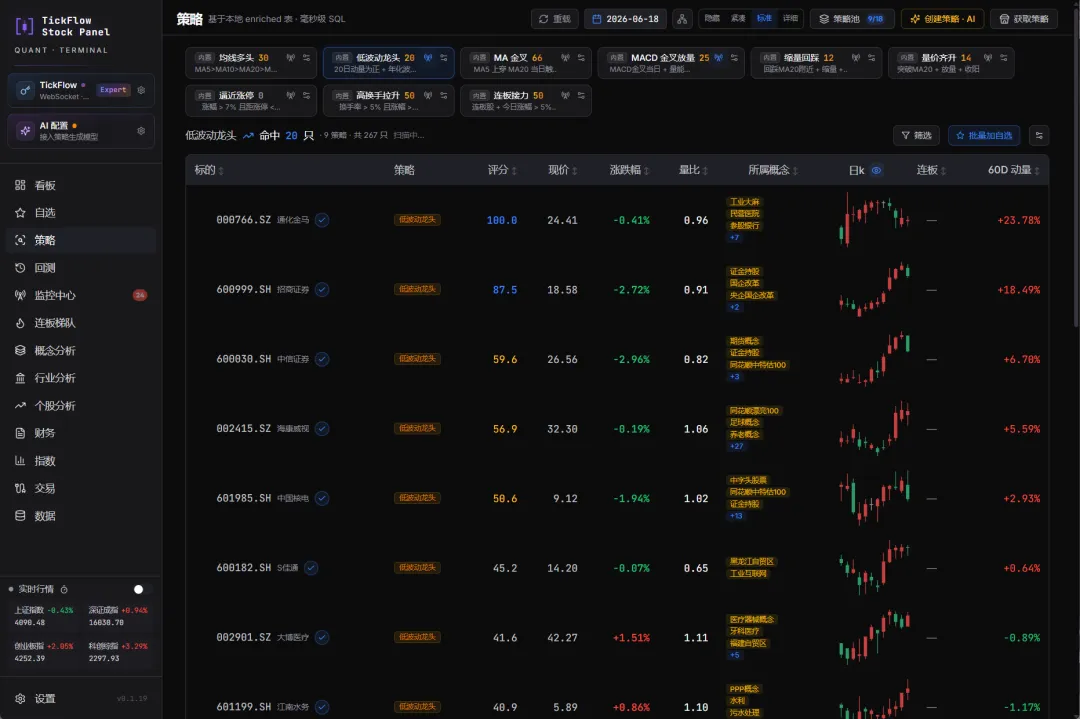
Task: Select the 策略 sidebar item
Action: tap(81, 240)
